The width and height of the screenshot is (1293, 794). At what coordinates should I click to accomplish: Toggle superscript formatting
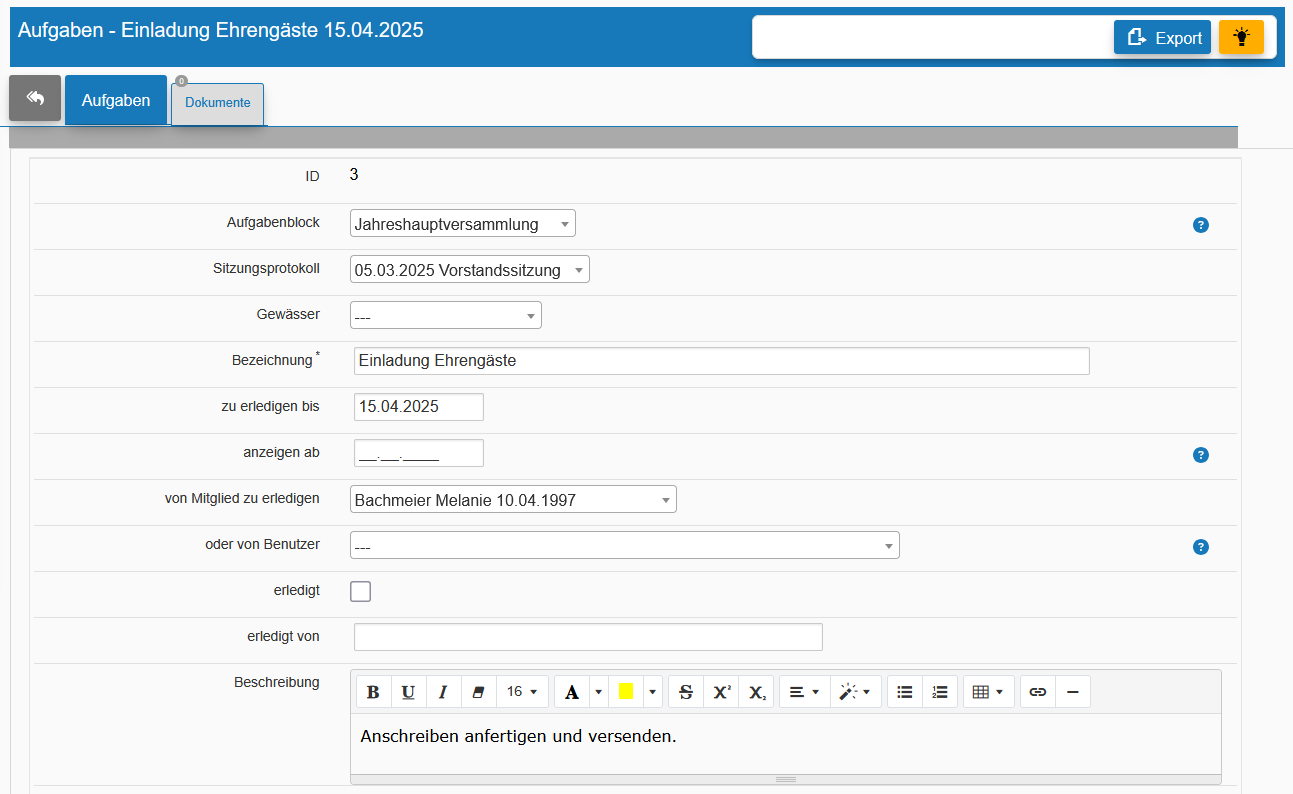(722, 692)
